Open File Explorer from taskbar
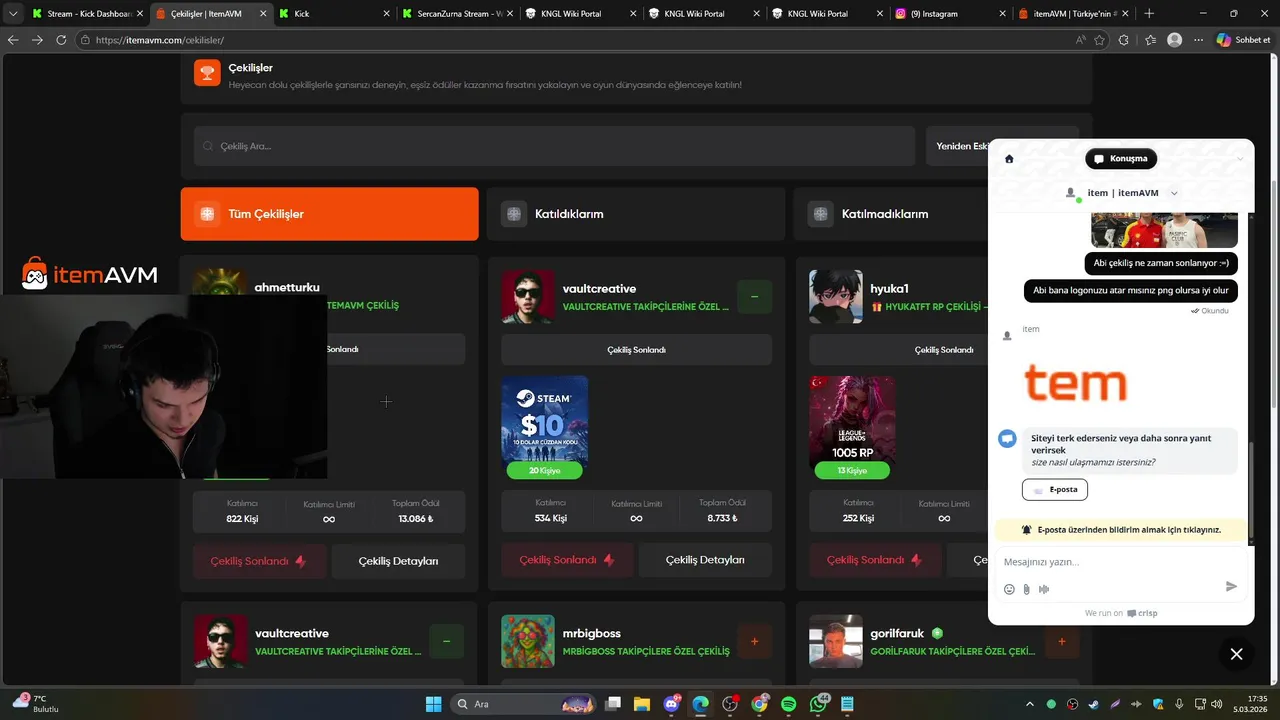Screen dimensions: 1280x720 641,704
